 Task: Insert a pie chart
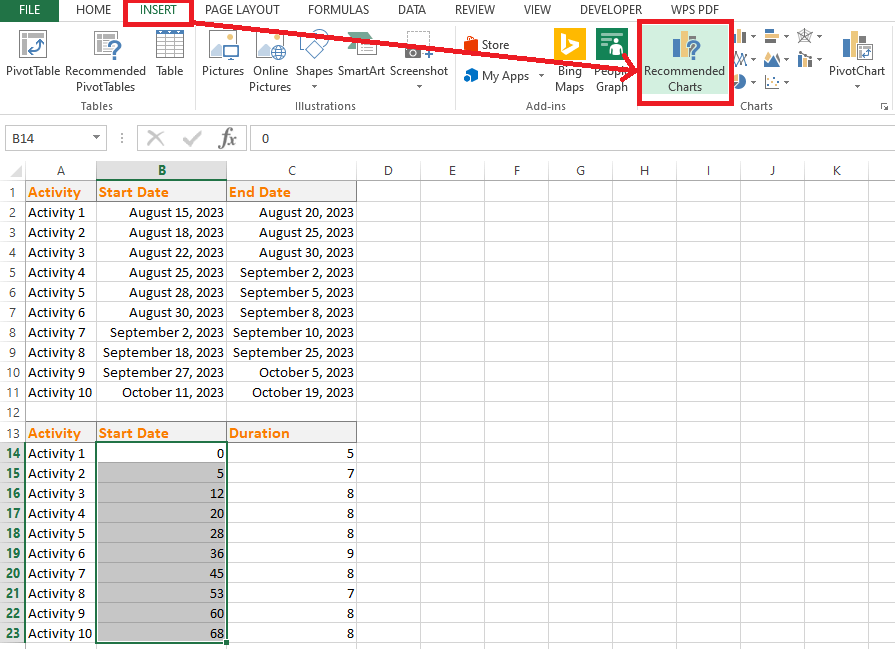(740, 82)
